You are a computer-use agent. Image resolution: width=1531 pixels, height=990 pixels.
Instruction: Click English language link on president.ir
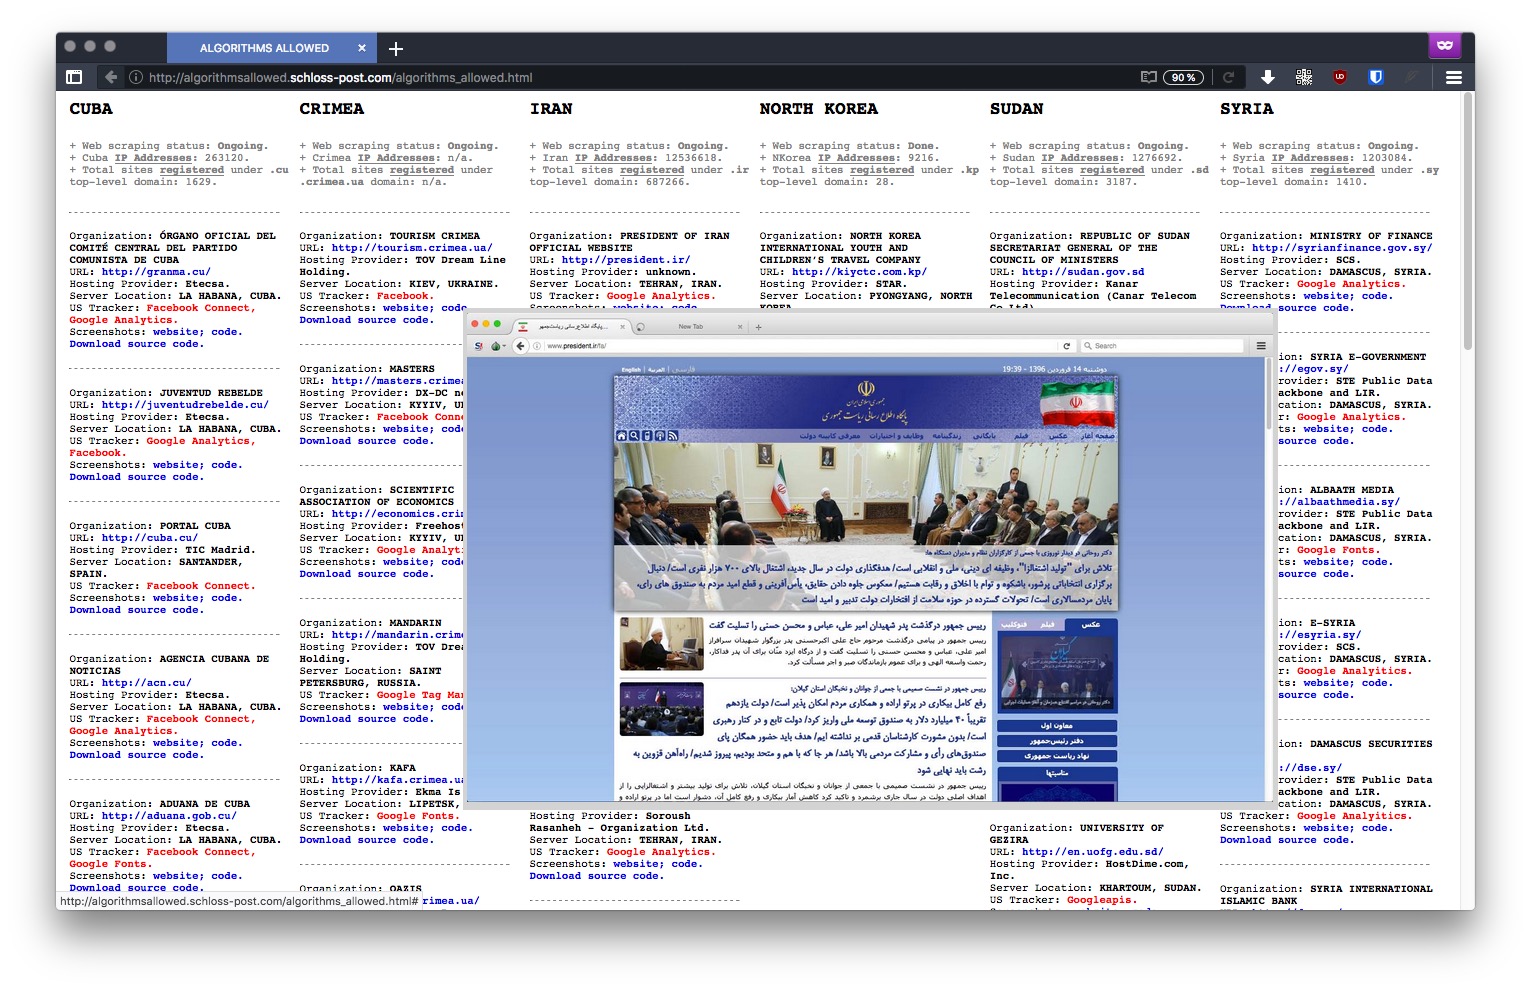point(631,369)
